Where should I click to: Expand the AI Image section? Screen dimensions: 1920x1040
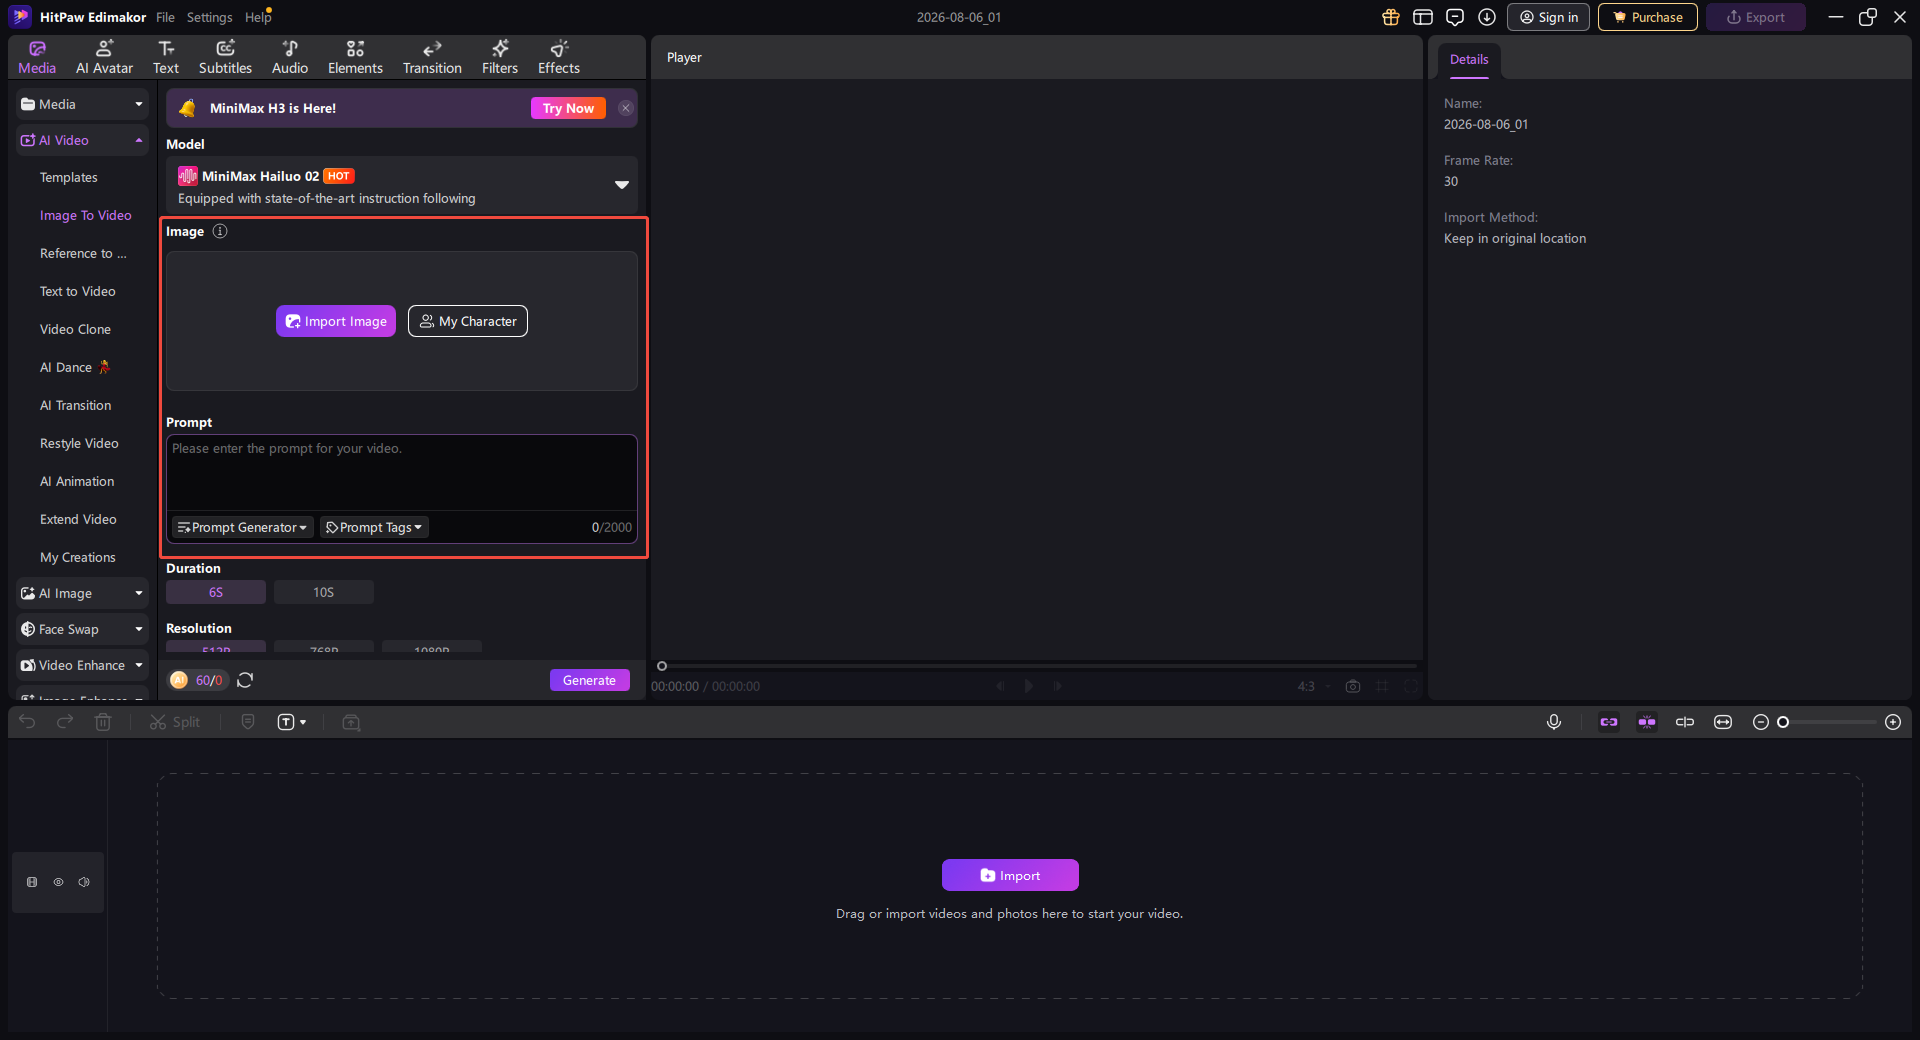82,593
